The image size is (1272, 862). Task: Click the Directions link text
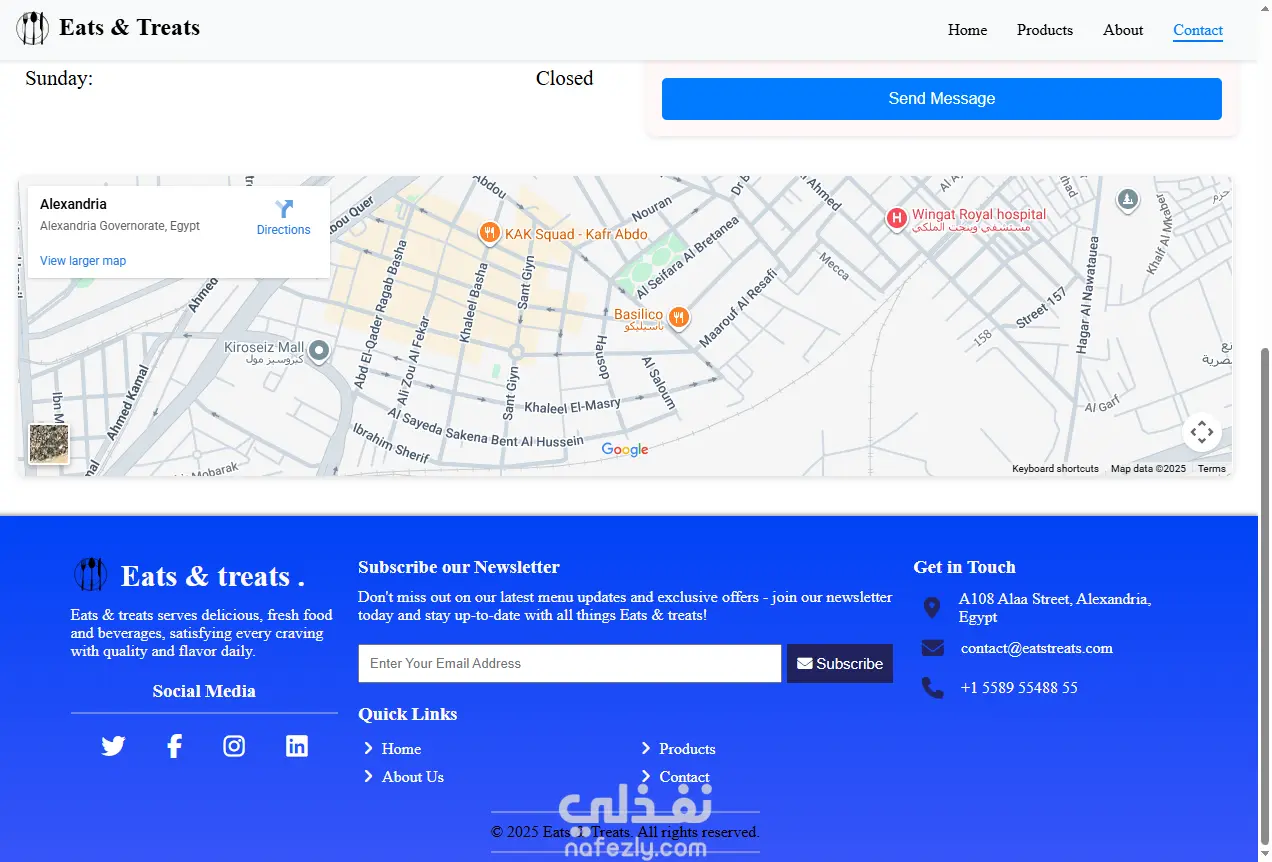(x=284, y=230)
